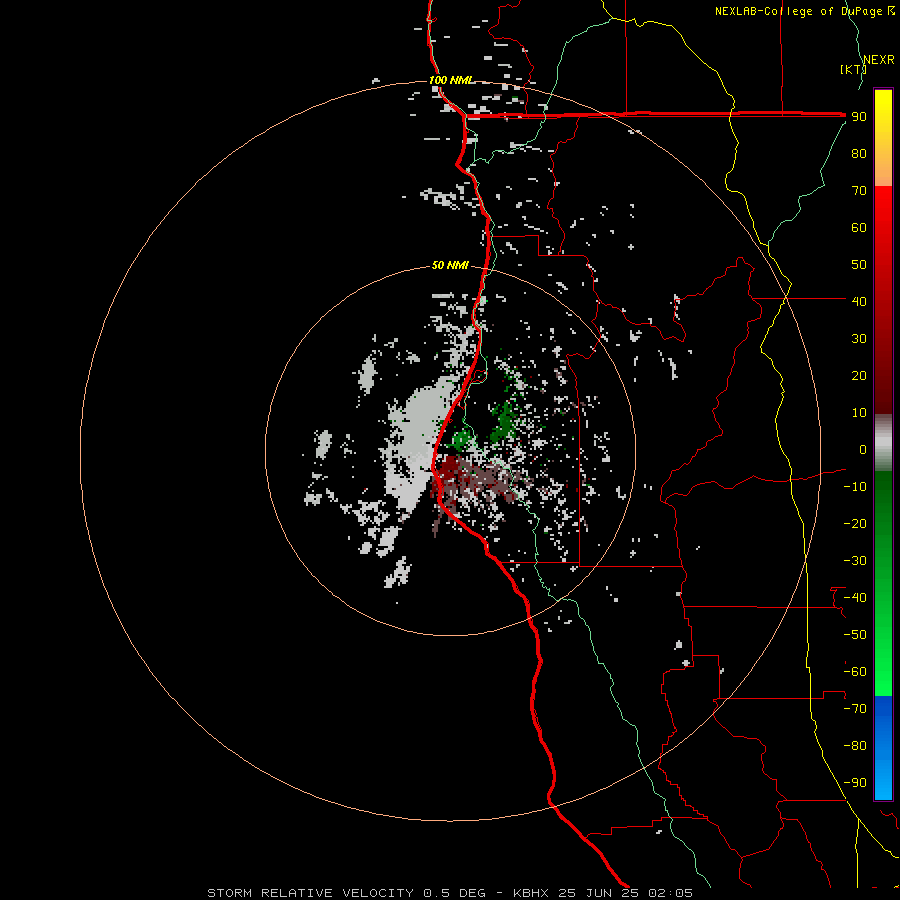Click the 10 value on the velocity scale
This screenshot has width=900, height=900.
(x=859, y=413)
